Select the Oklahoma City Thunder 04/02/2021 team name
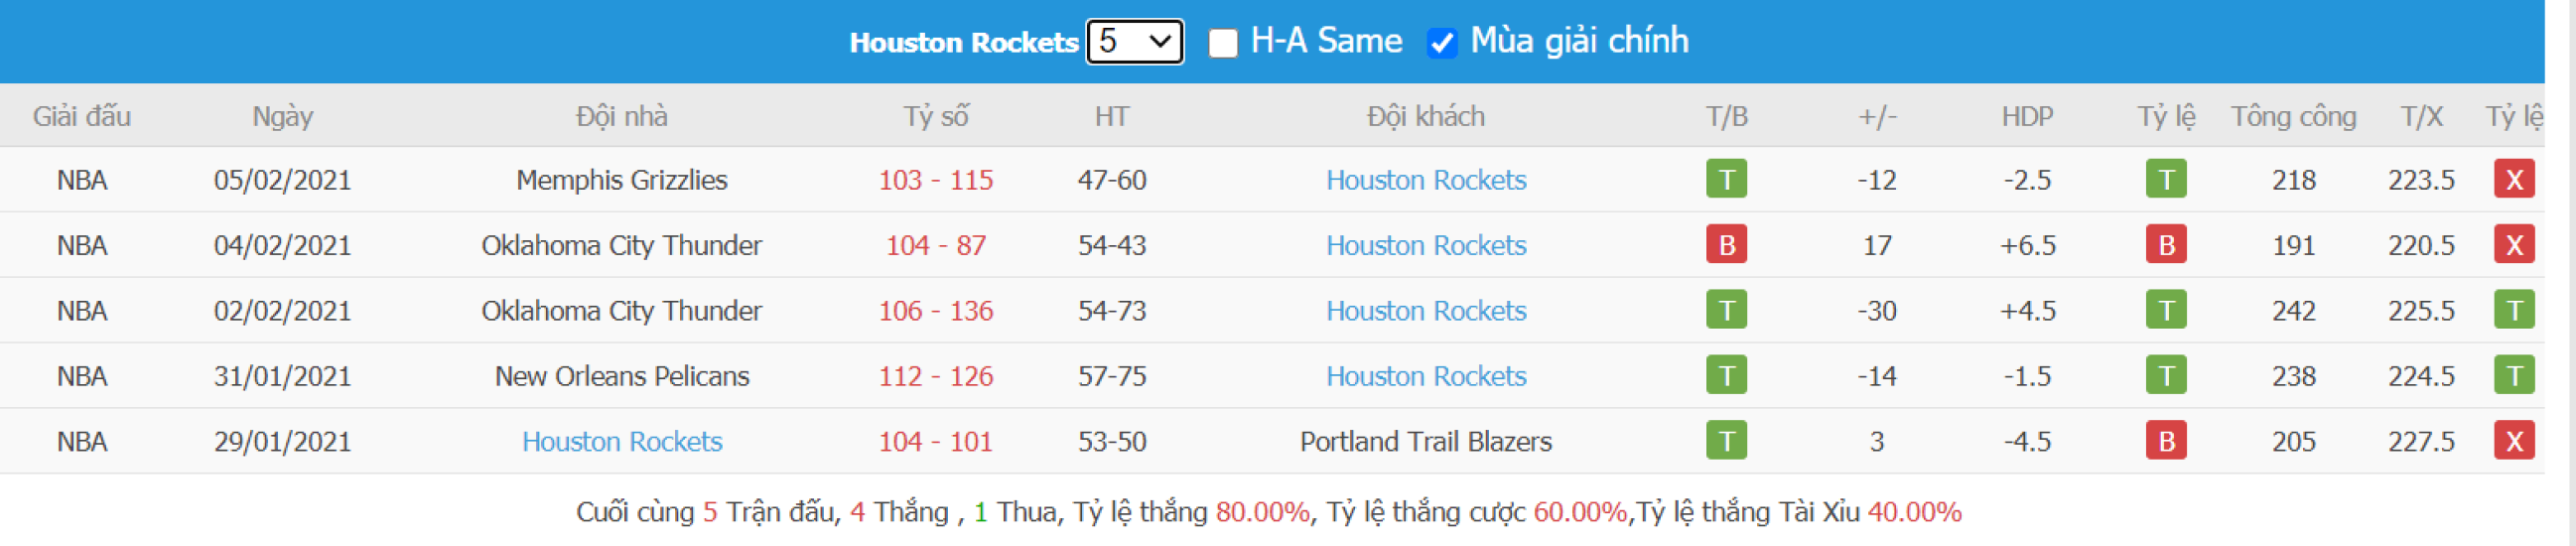 click(622, 245)
